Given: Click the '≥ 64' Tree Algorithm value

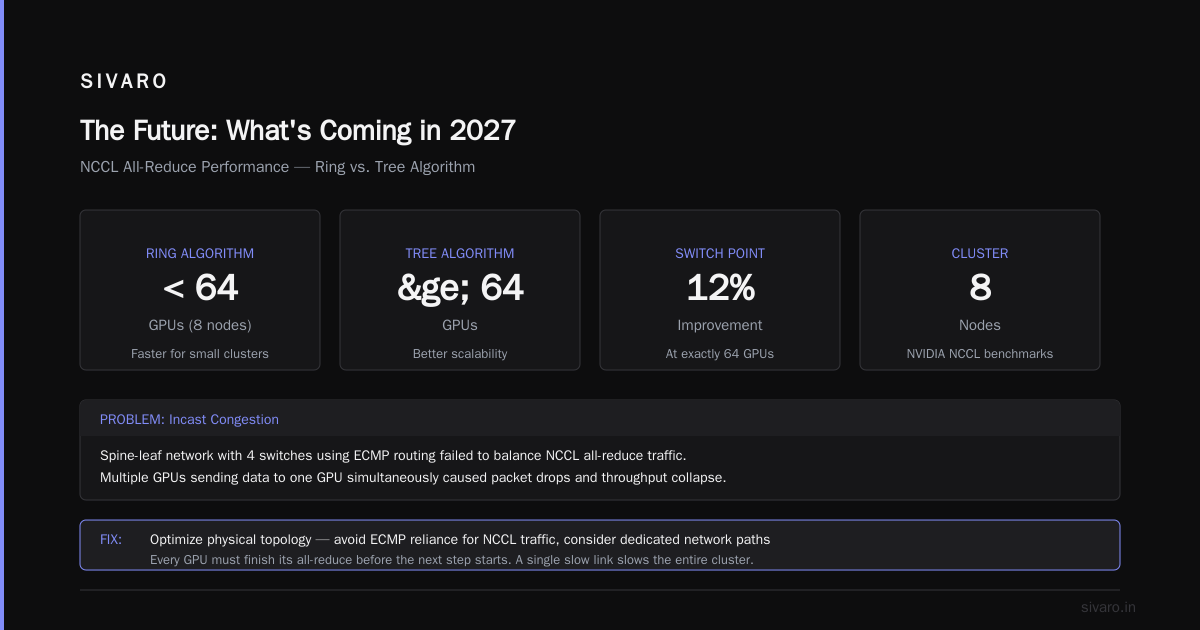Looking at the screenshot, I should 460,288.
